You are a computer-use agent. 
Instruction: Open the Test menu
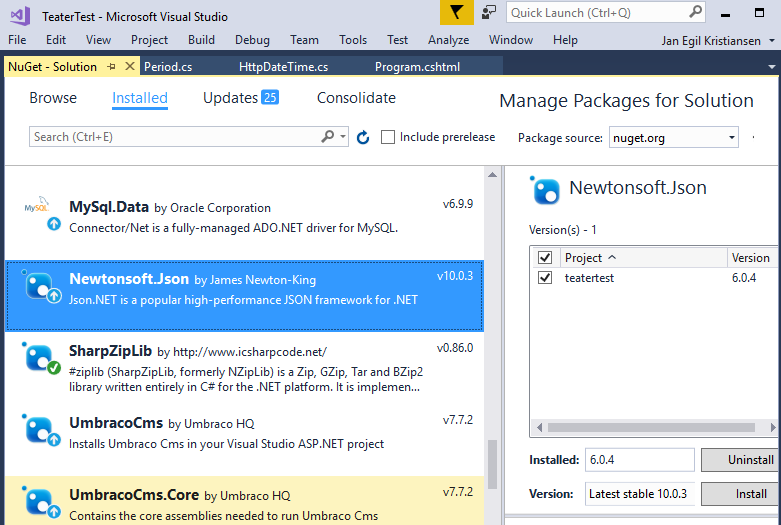[397, 40]
